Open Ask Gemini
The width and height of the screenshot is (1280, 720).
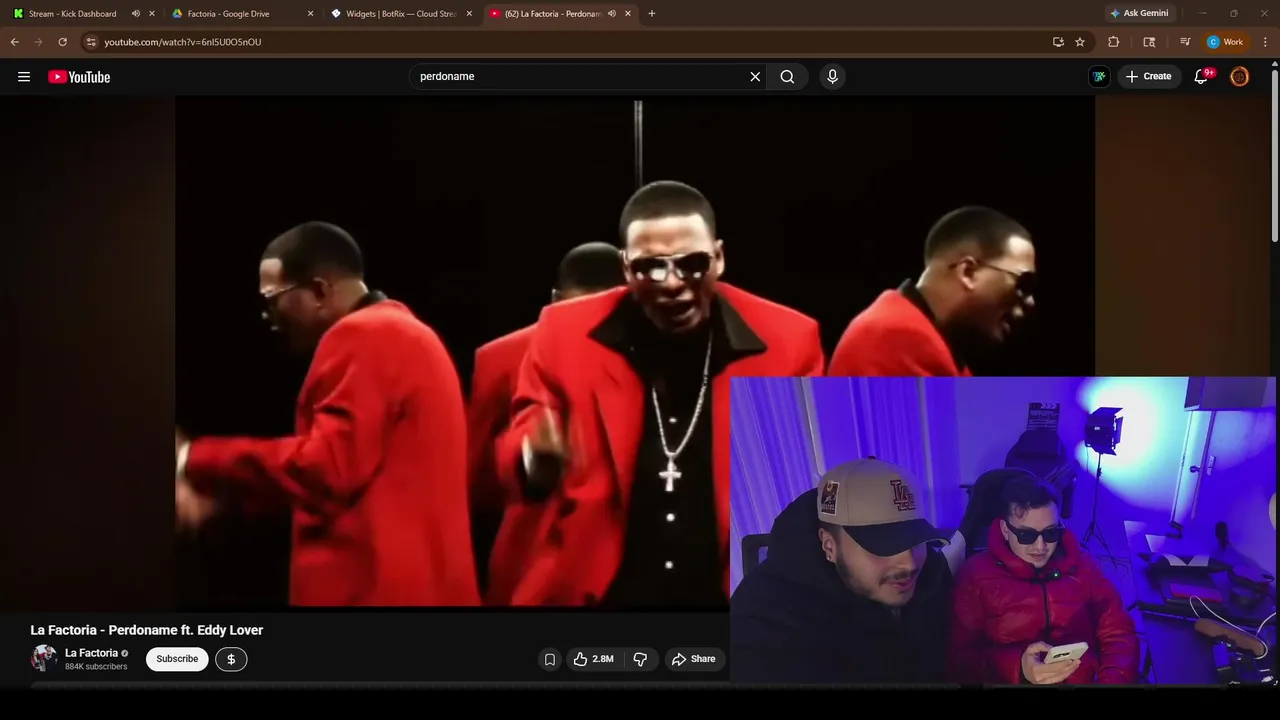click(x=1139, y=13)
